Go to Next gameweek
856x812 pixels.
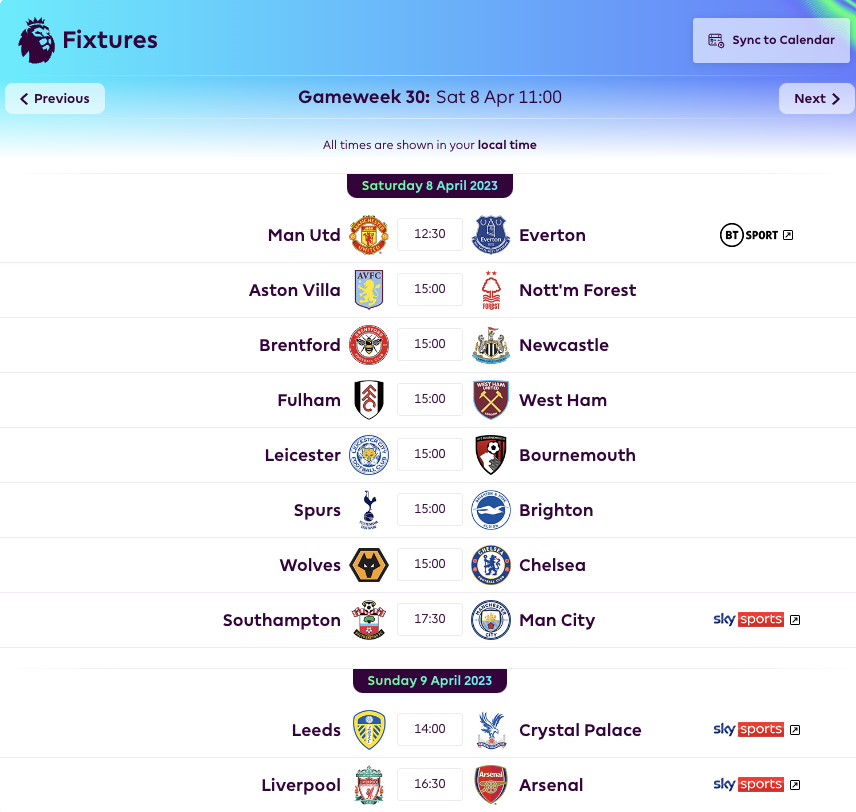point(817,99)
